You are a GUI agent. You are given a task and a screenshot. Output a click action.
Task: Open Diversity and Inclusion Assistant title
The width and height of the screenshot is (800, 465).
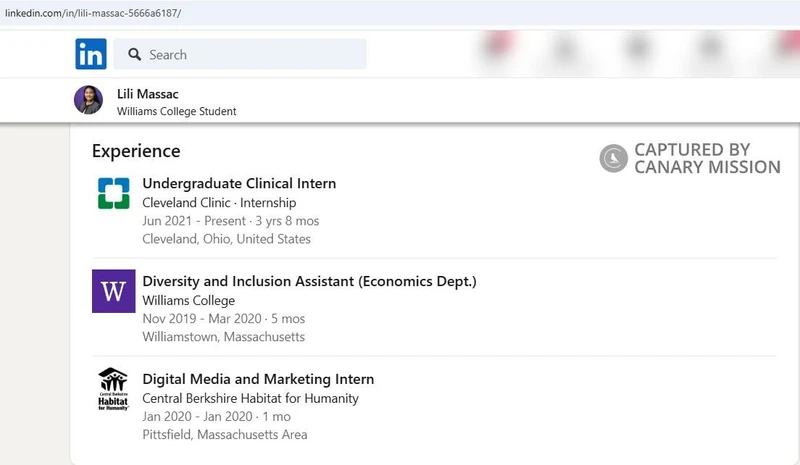point(309,281)
